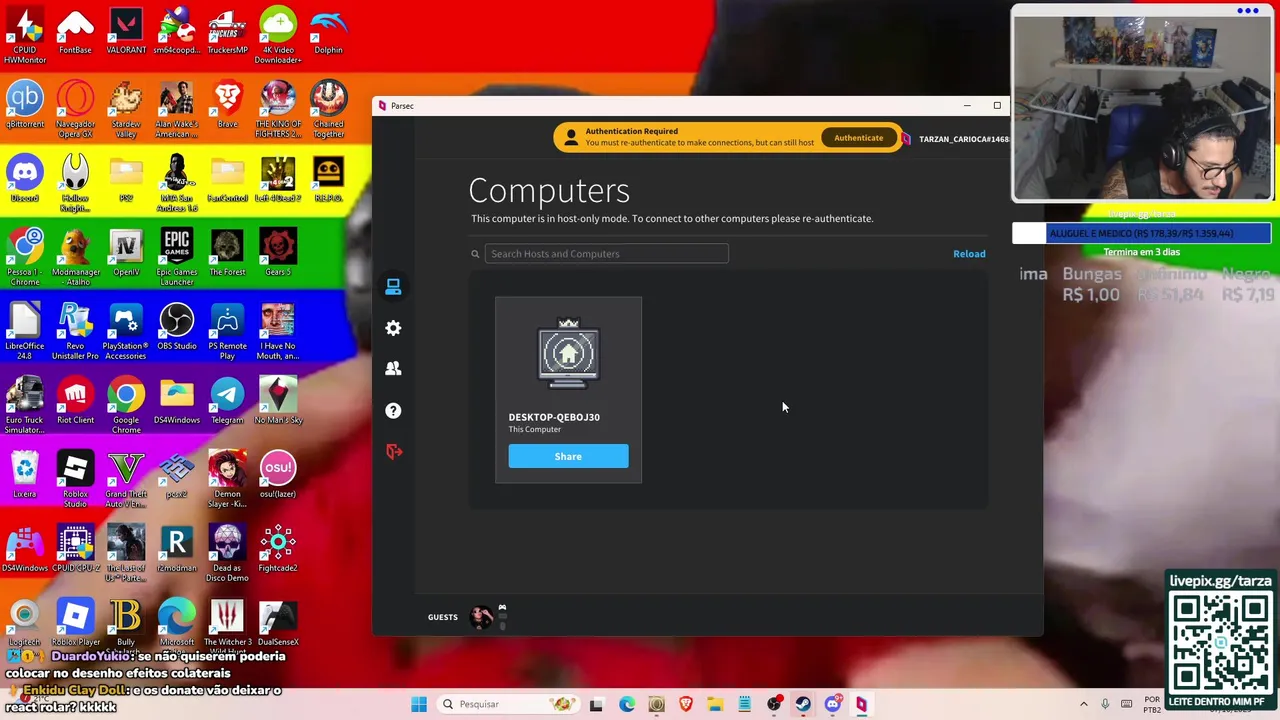Open Left 4 Dead 2 desktop icon

coord(278,178)
